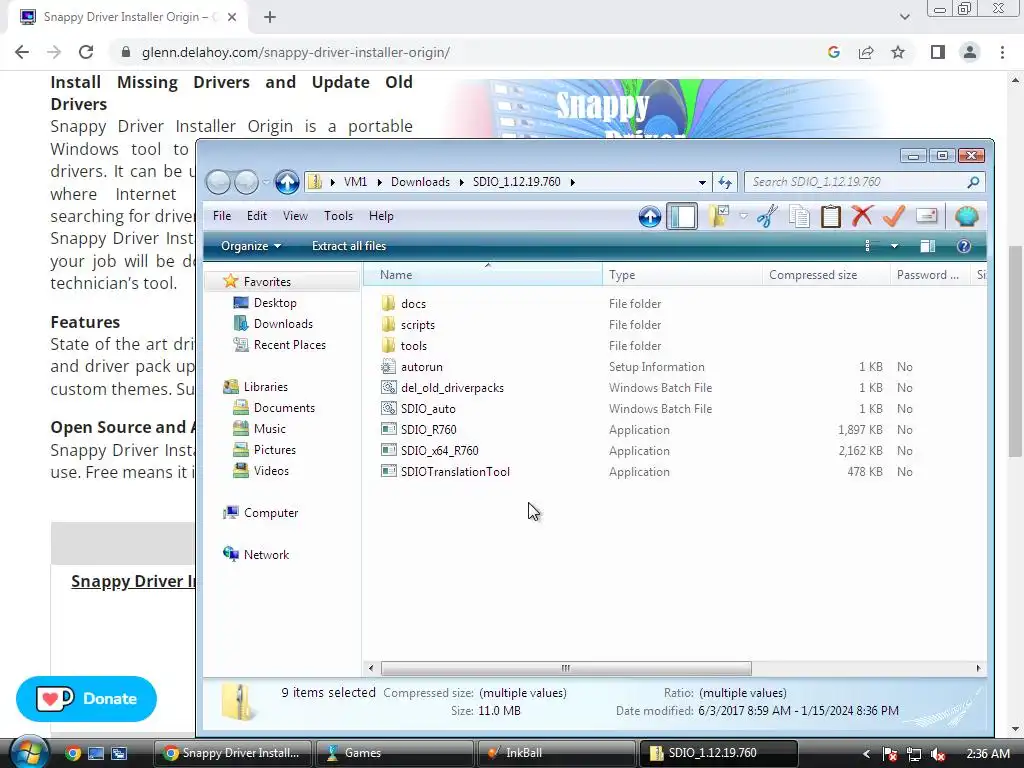Click the email envelope toolbar icon
This screenshot has height=768, width=1024.
tap(927, 216)
